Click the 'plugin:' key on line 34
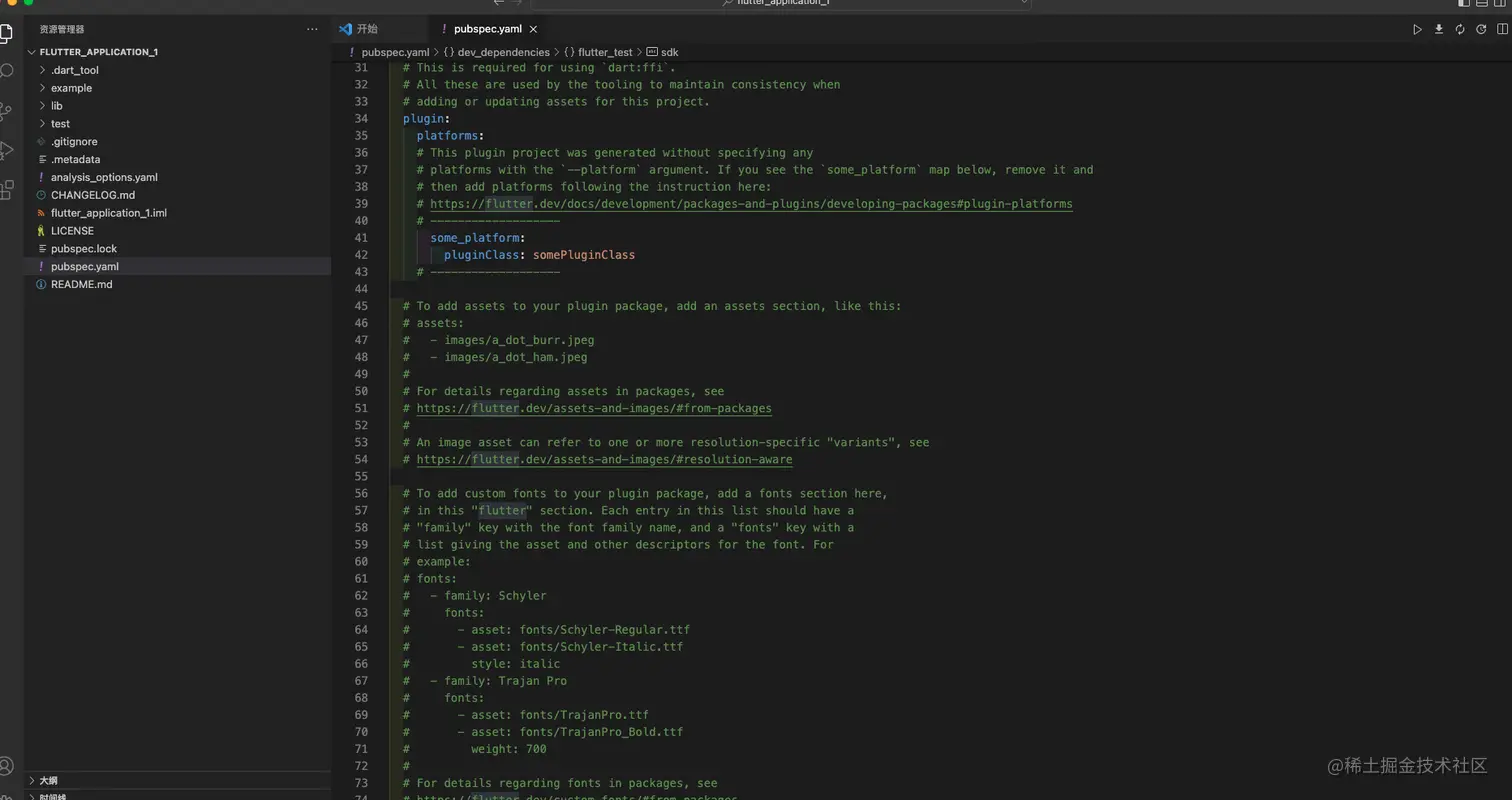 coord(426,119)
